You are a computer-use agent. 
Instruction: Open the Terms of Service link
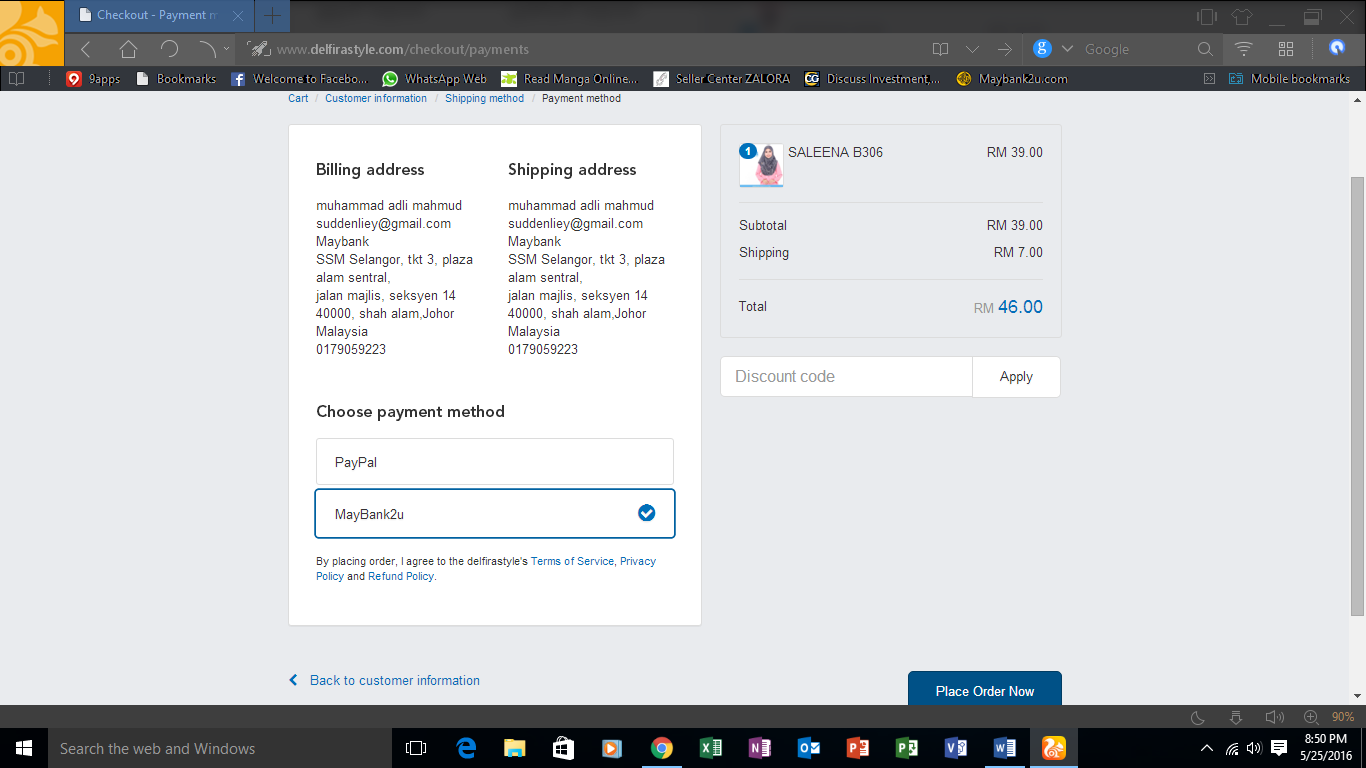(x=572, y=561)
